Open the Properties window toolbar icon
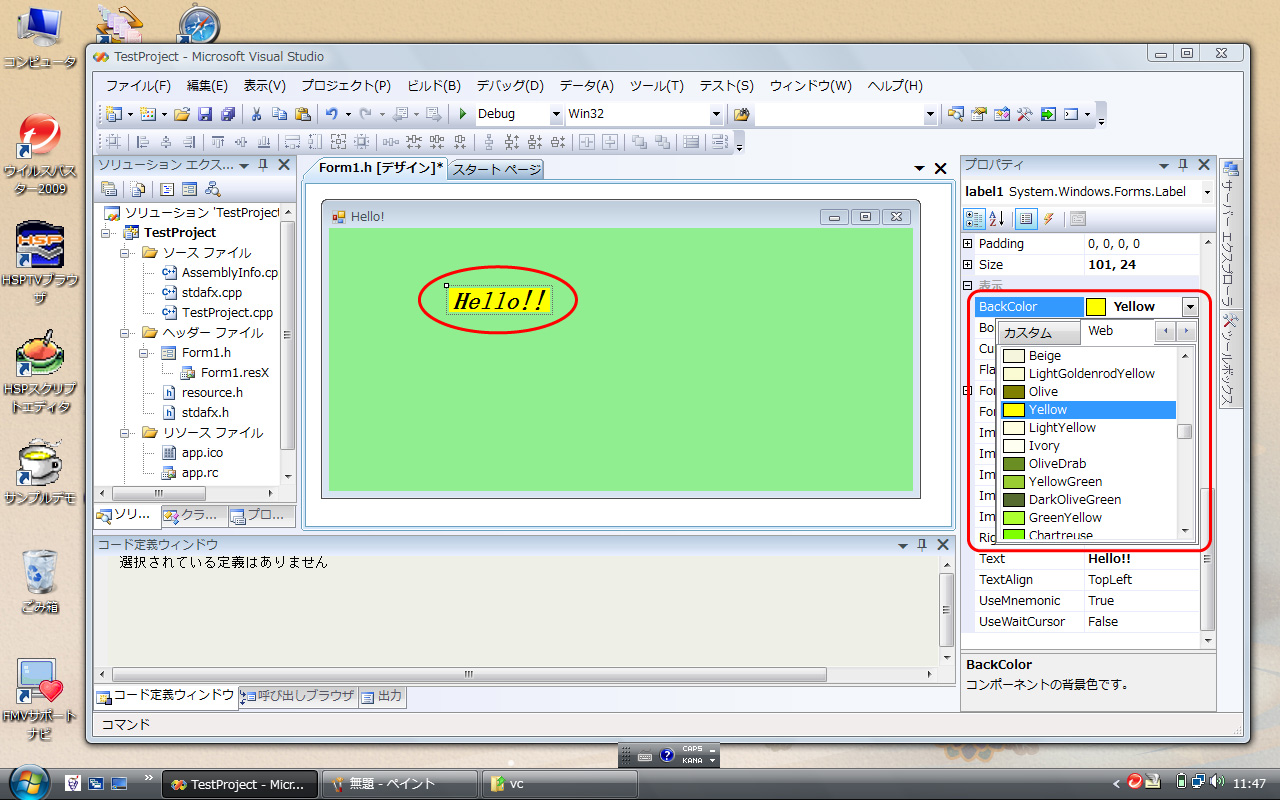This screenshot has width=1280, height=800. [x=978, y=114]
